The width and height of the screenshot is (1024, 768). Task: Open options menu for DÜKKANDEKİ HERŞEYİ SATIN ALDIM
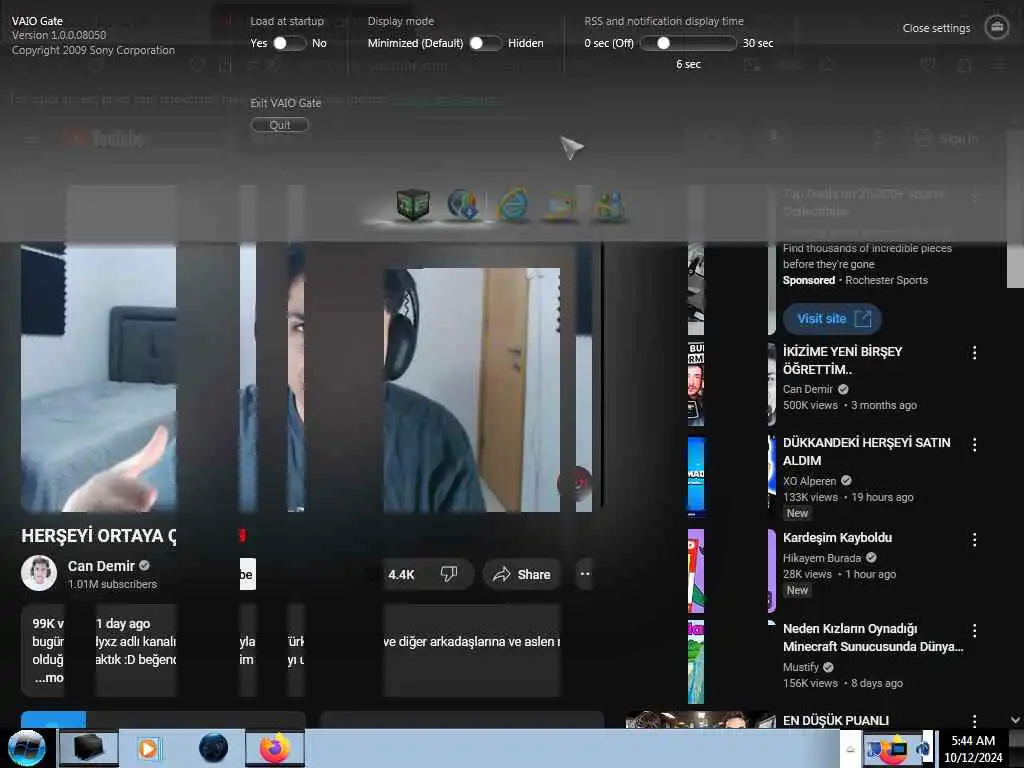[974, 445]
